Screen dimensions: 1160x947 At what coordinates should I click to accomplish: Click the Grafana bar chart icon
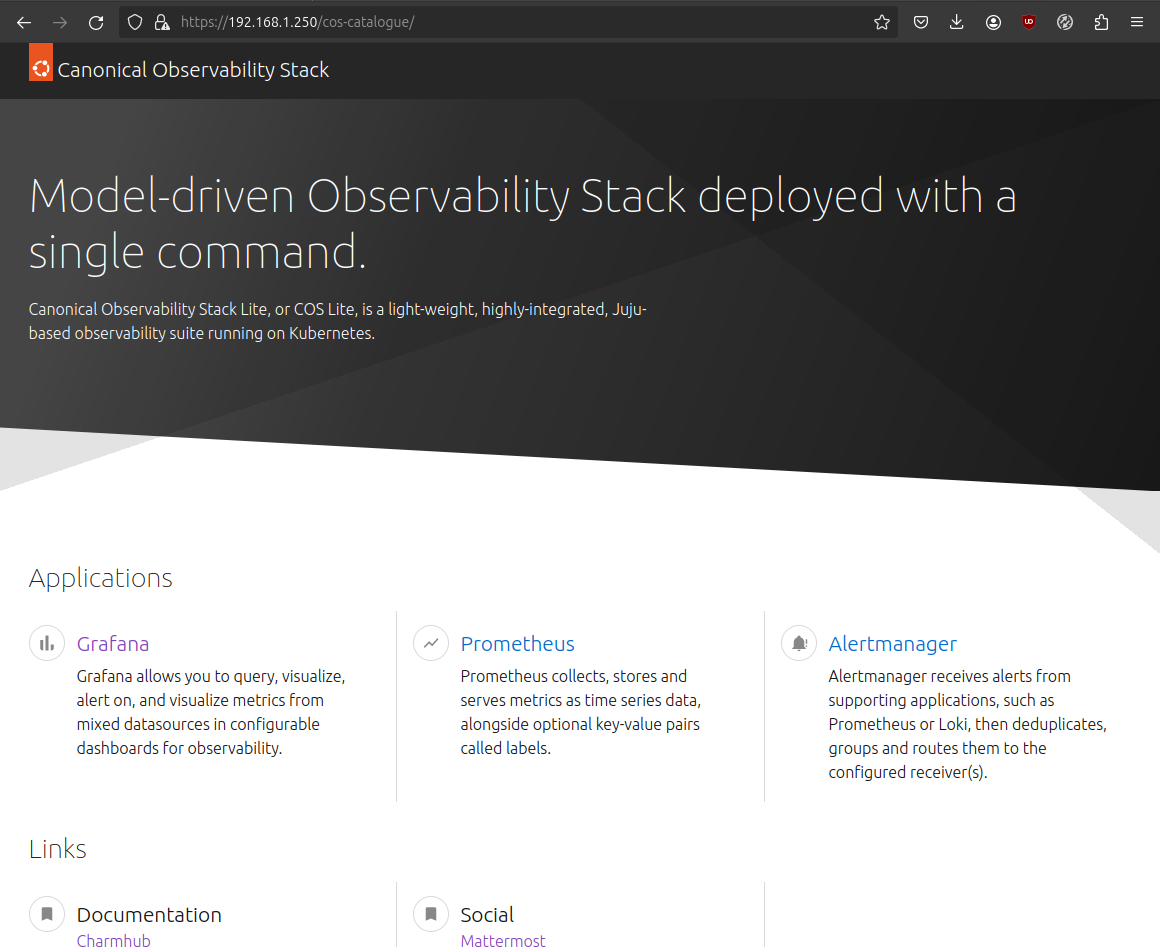[47, 644]
